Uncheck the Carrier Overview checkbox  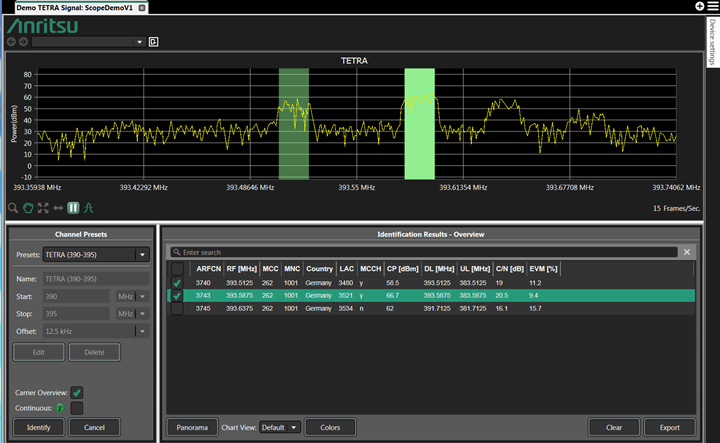coord(77,392)
